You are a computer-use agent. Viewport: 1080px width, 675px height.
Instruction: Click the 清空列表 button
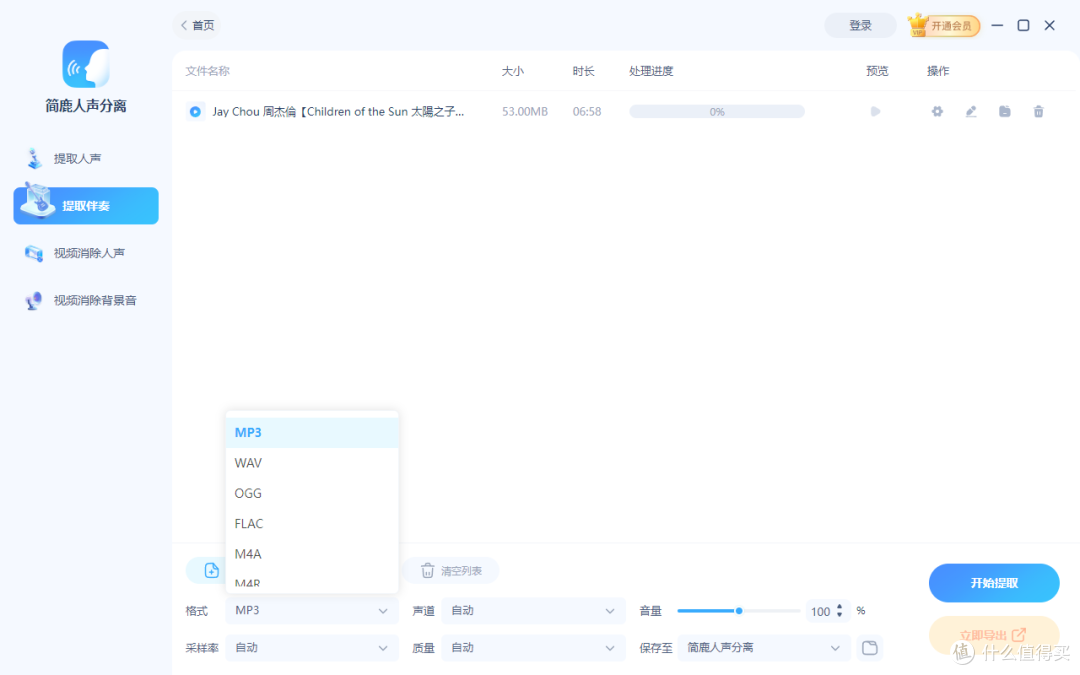coord(451,571)
